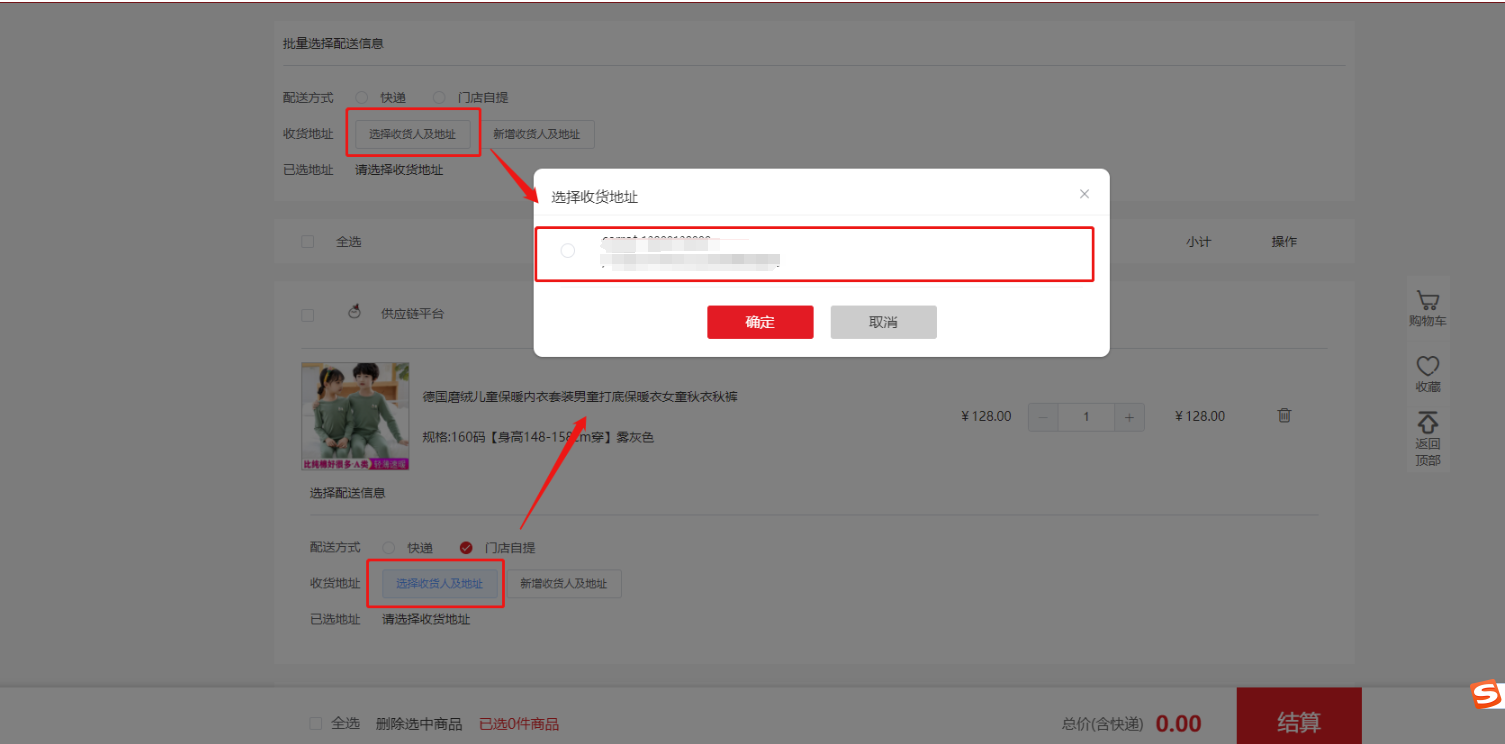Open the shopping cart sidebar icon
This screenshot has width=1505, height=744.
click(1427, 301)
